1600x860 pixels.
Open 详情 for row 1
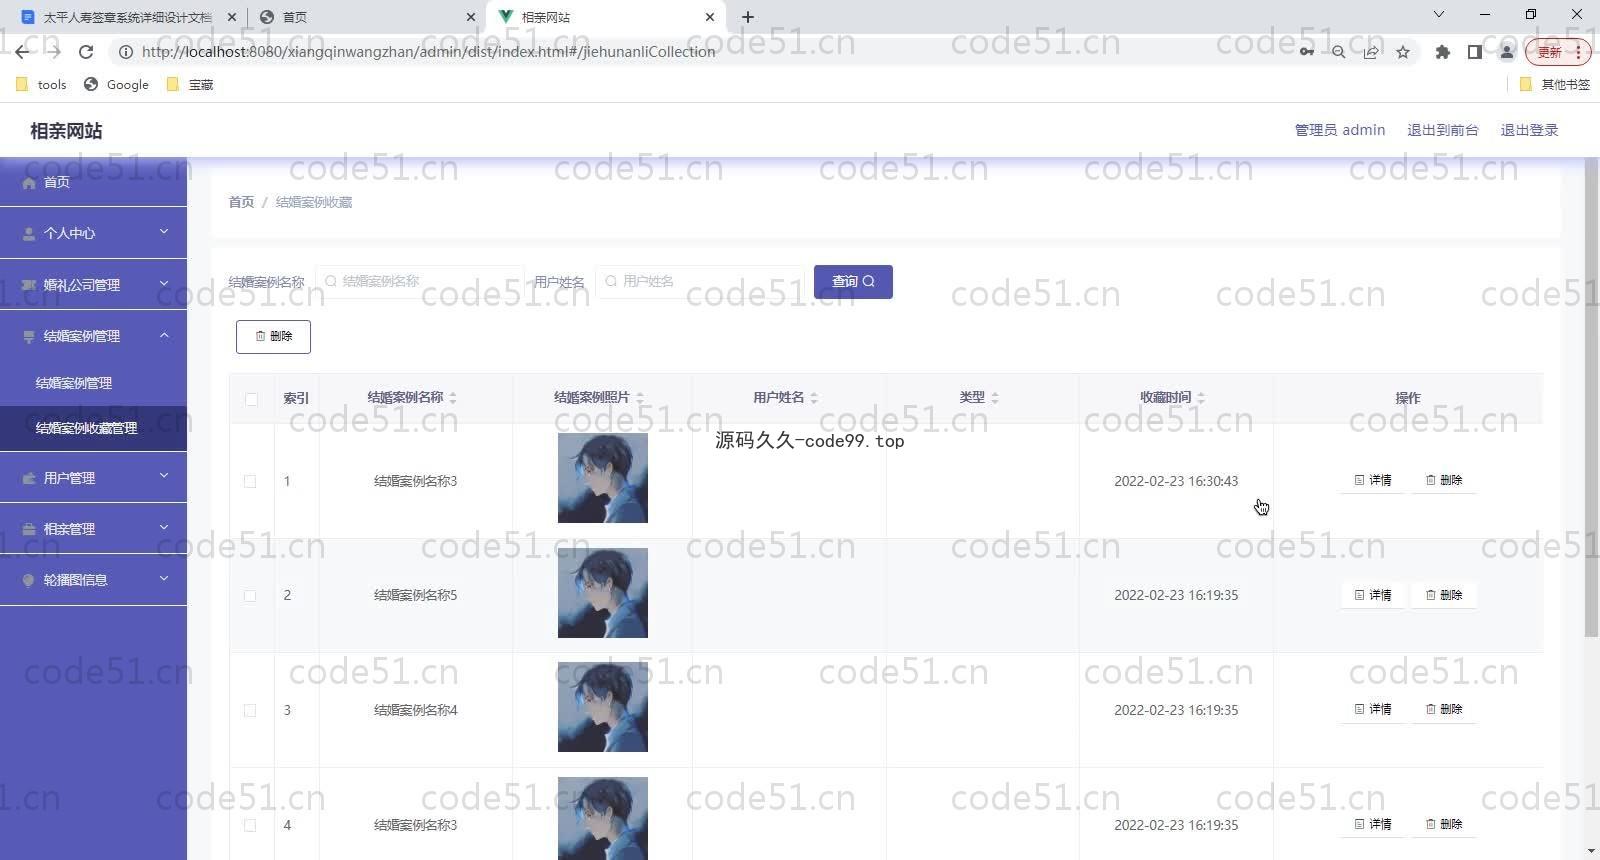(1373, 480)
